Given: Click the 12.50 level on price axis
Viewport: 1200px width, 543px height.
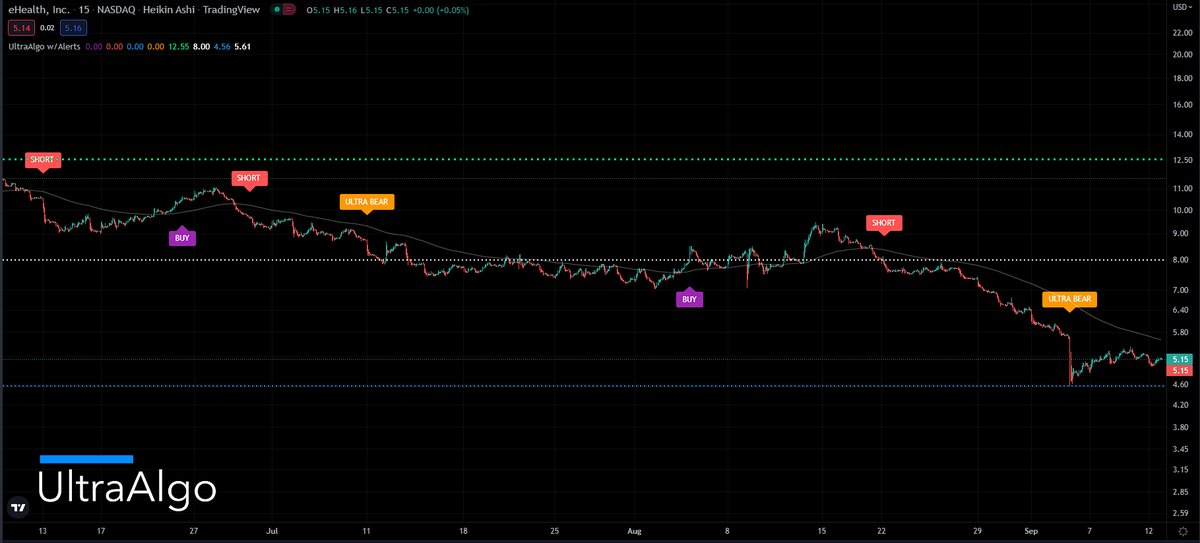Looking at the screenshot, I should click(1181, 160).
